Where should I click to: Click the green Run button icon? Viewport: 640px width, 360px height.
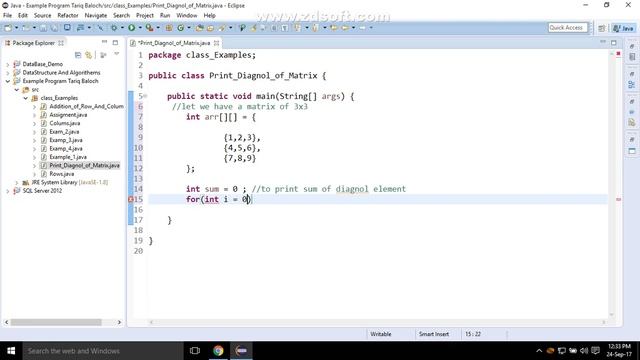click(131, 28)
